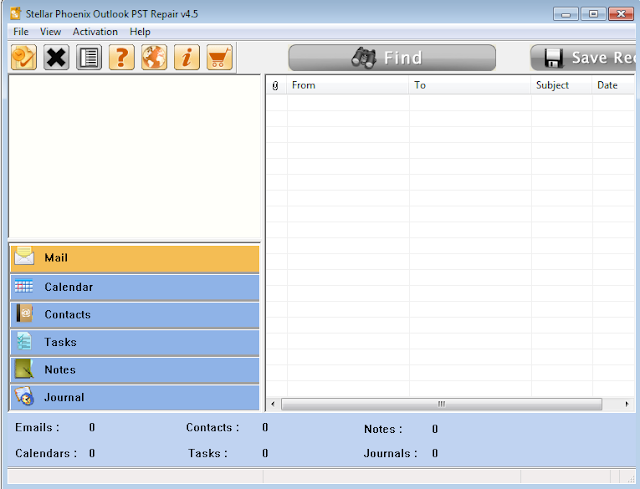This screenshot has height=489, width=640.
Task: Click the Journal clock icon
Action: tap(24, 396)
